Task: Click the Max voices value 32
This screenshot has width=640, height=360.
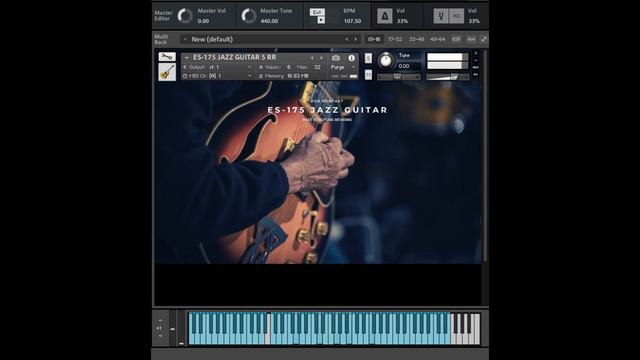Action: coord(317,67)
